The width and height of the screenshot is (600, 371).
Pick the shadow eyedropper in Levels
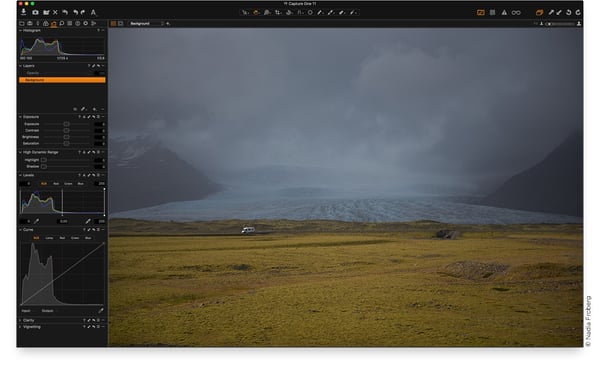(37, 221)
